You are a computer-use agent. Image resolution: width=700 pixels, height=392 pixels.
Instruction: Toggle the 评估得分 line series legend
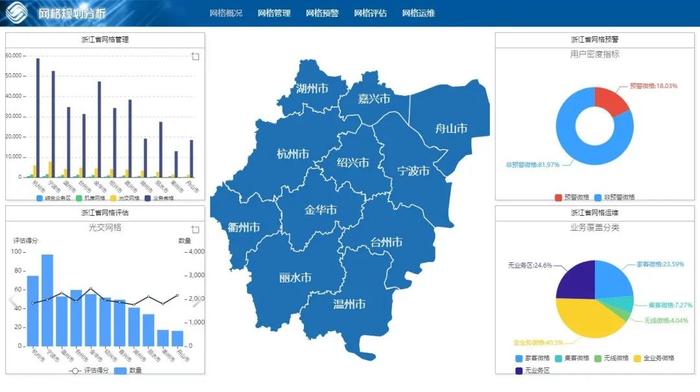coord(89,371)
